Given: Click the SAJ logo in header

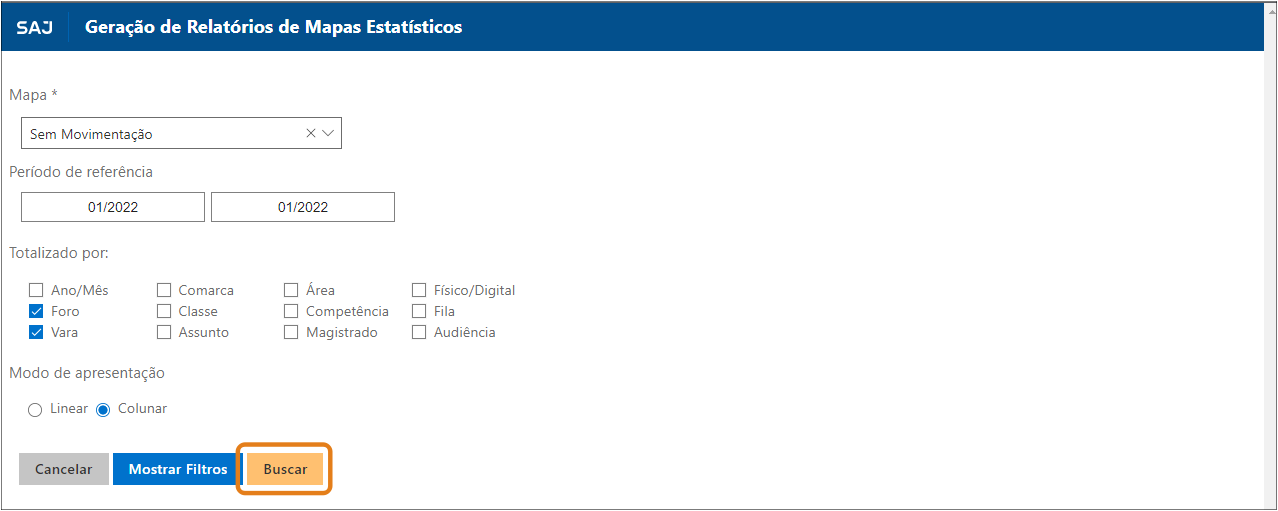Looking at the screenshot, I should 35,27.
